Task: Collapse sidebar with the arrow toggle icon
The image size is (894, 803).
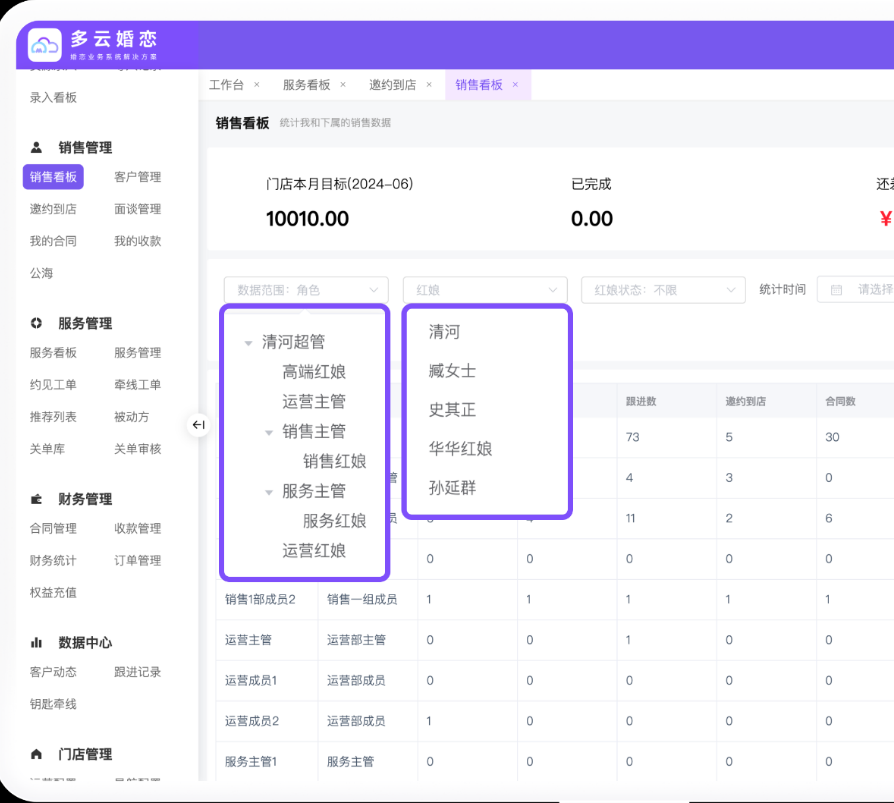Action: pyautogui.click(x=198, y=425)
